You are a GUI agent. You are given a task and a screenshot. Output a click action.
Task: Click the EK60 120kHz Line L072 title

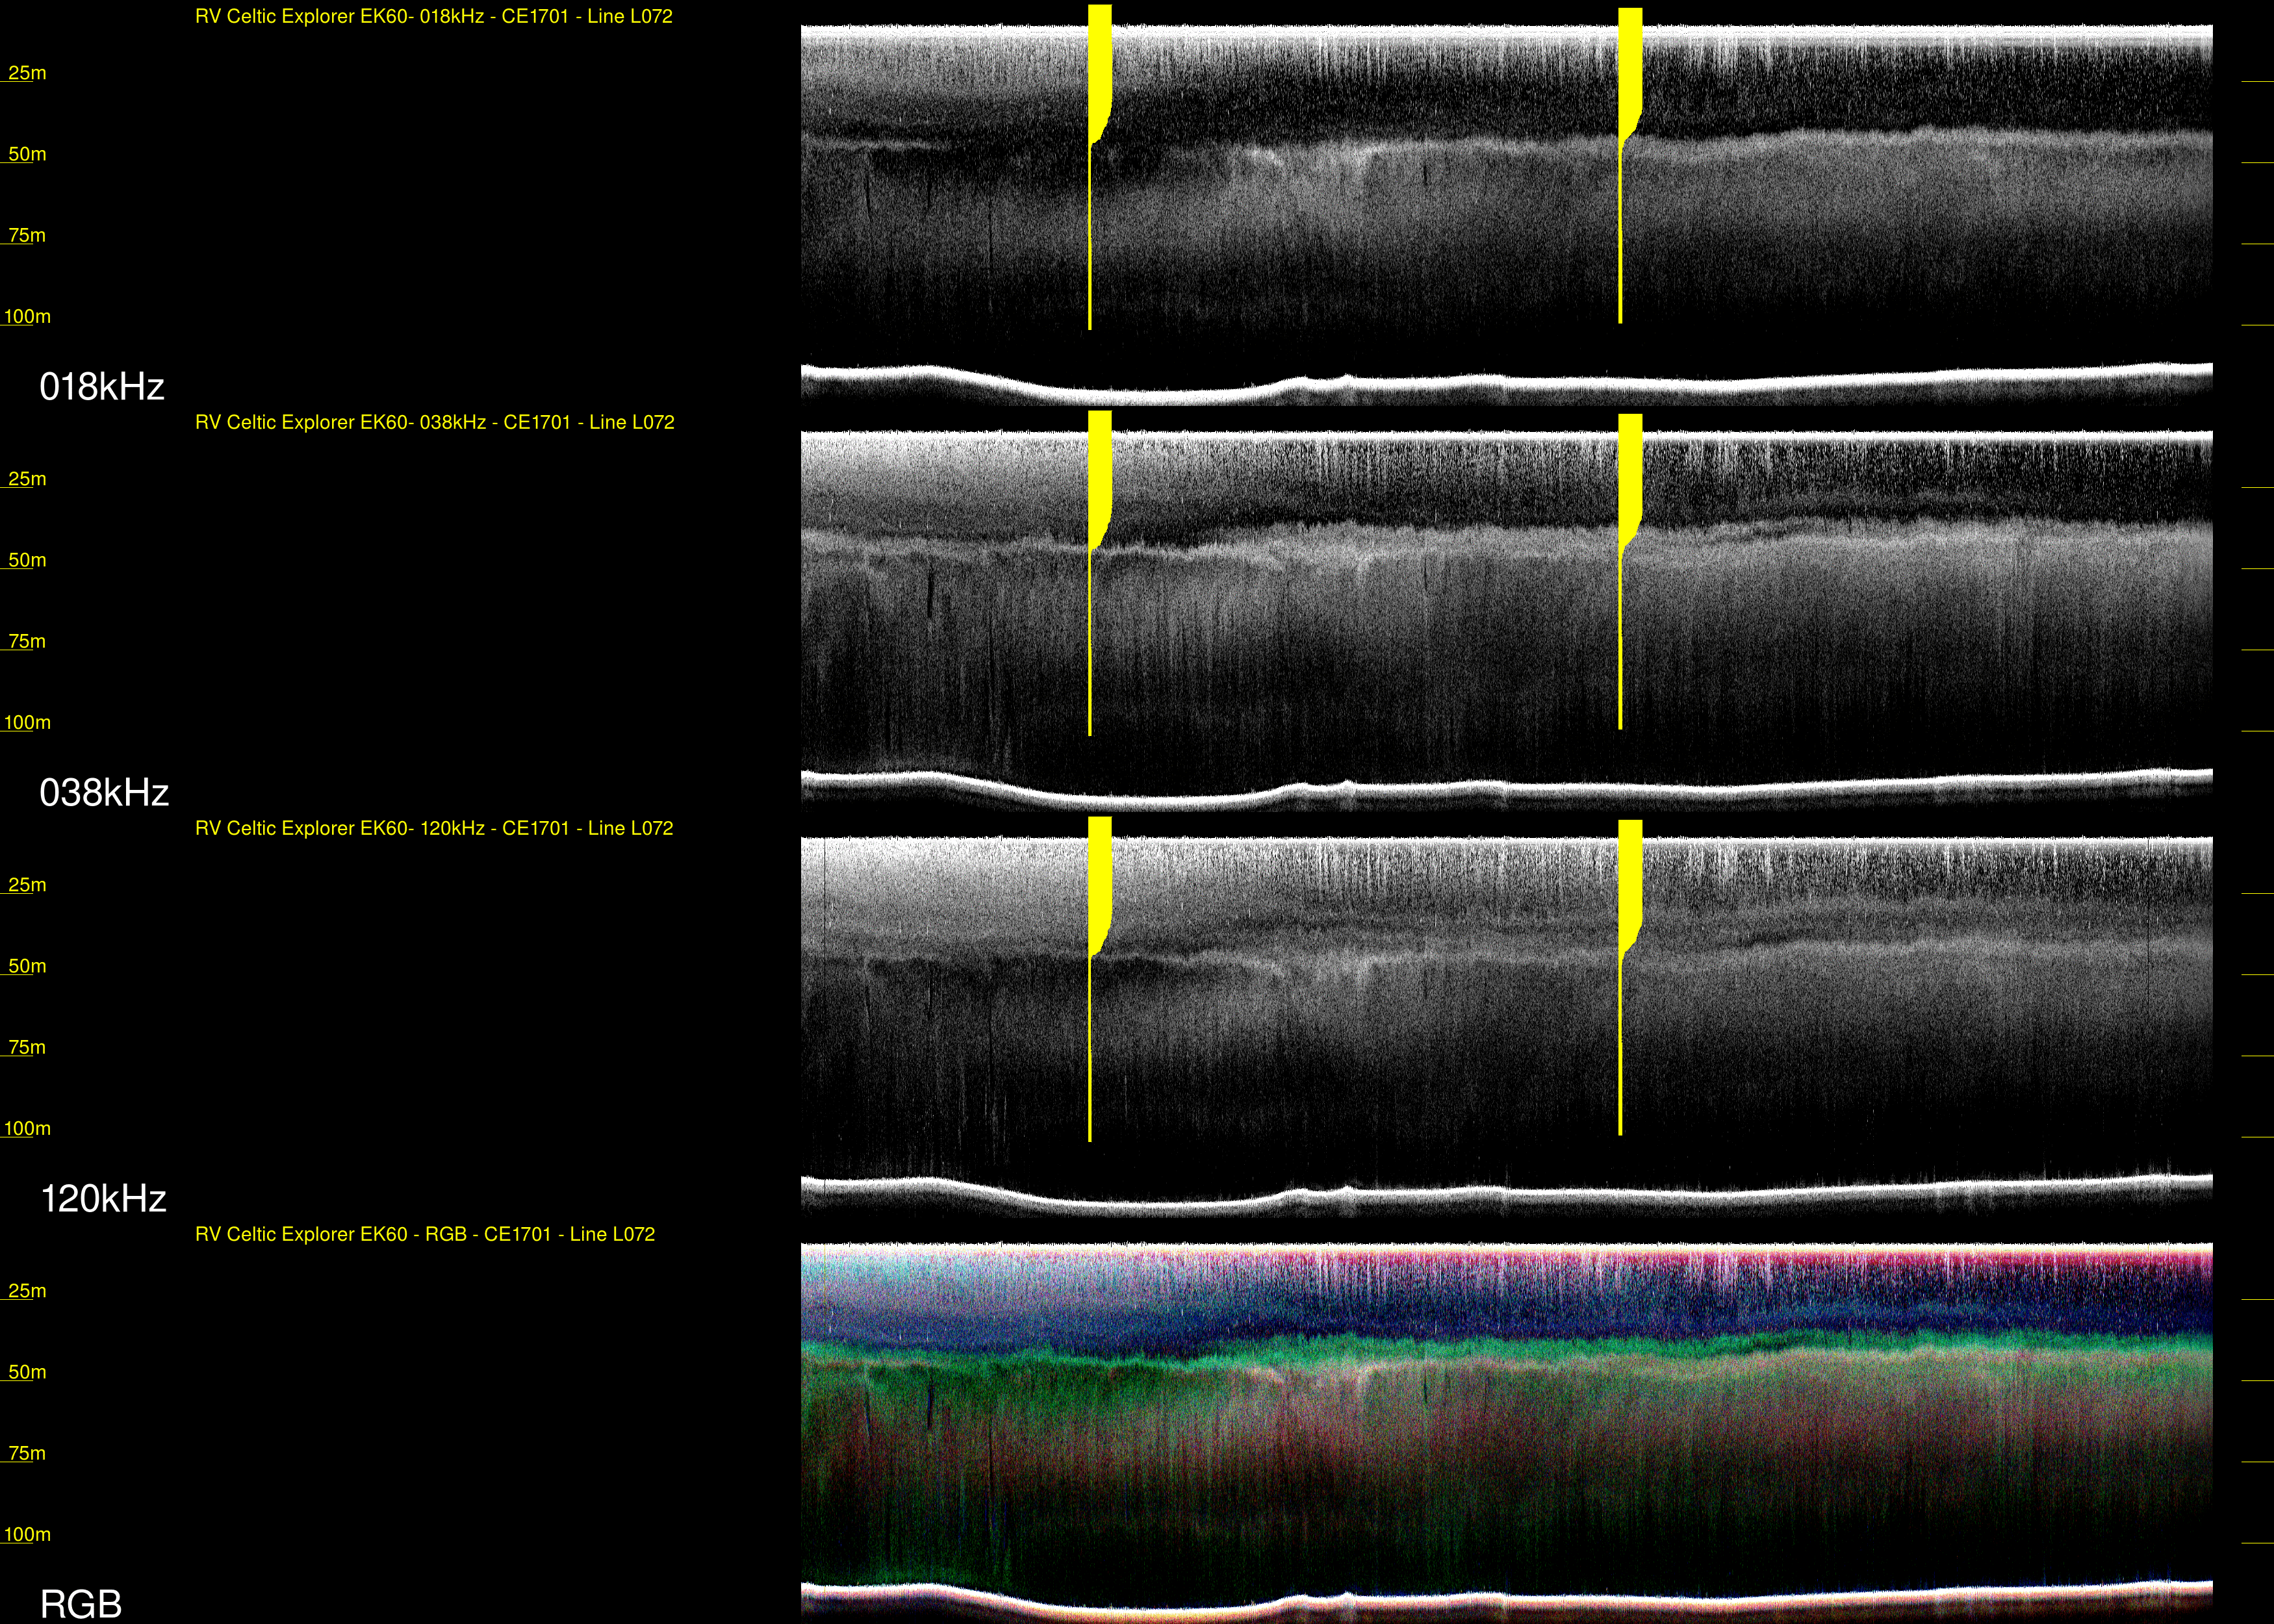pyautogui.click(x=433, y=829)
